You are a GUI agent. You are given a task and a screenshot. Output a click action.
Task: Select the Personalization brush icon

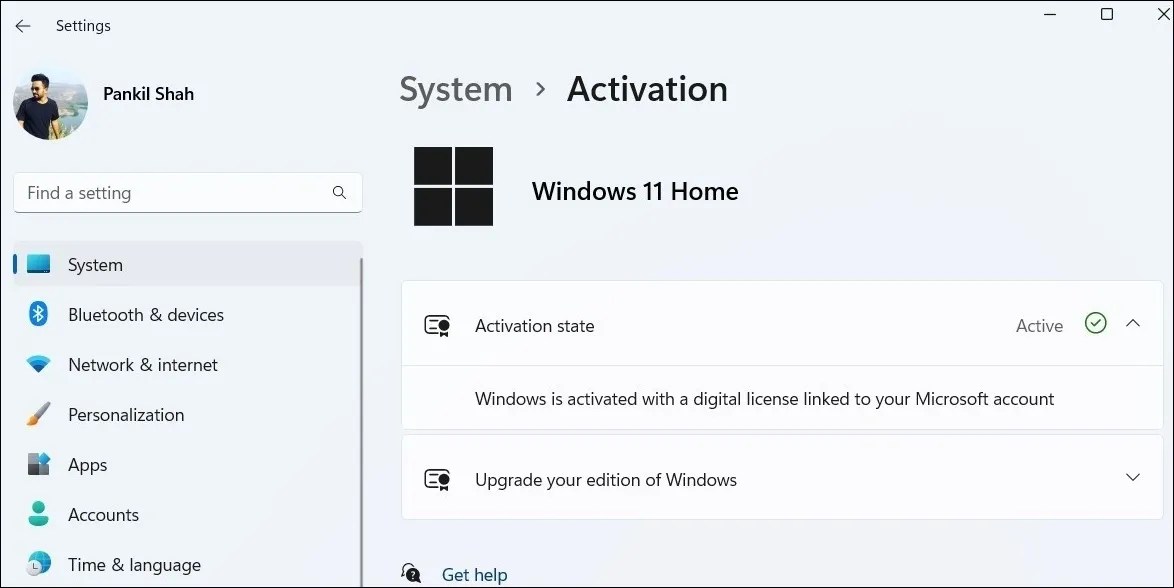point(37,414)
